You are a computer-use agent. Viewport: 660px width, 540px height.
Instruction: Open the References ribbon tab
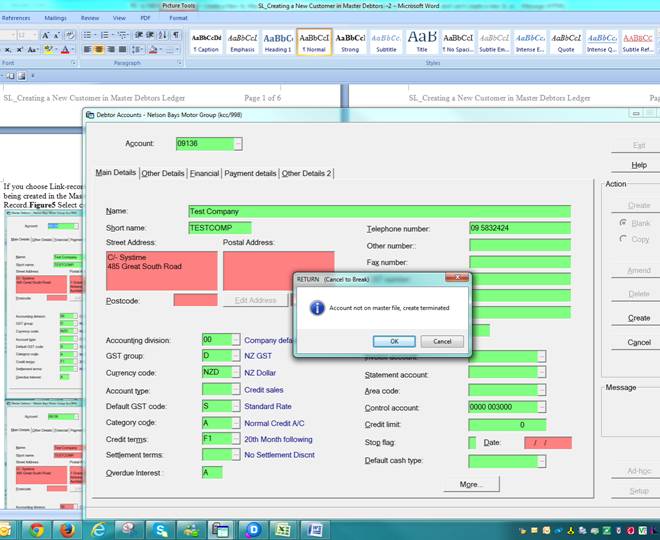click(16, 18)
